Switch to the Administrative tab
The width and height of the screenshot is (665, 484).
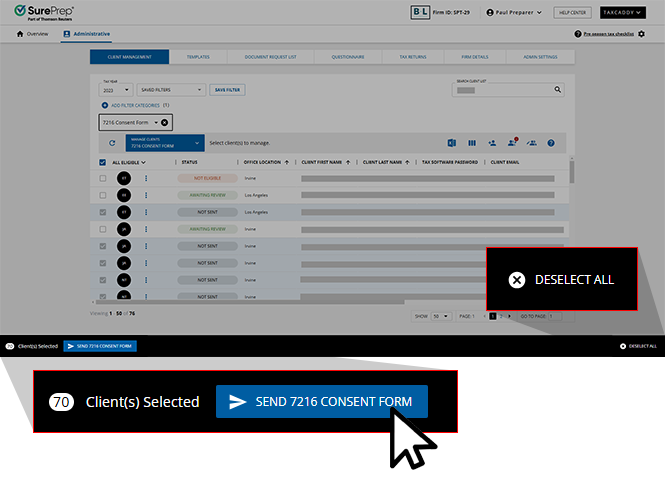point(87,34)
